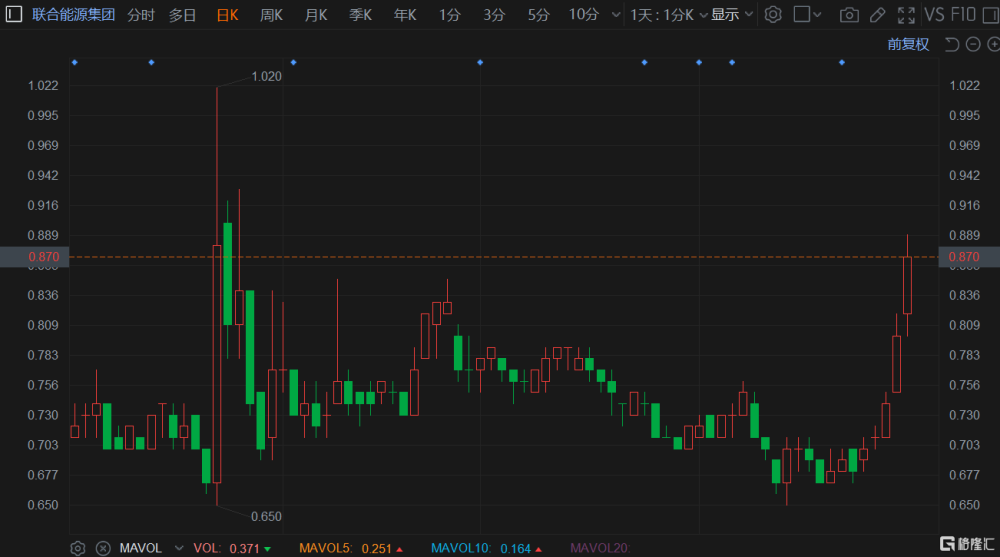The image size is (1000, 557).
Task: Click the left axis 0.756 price label
Action: coord(43,385)
